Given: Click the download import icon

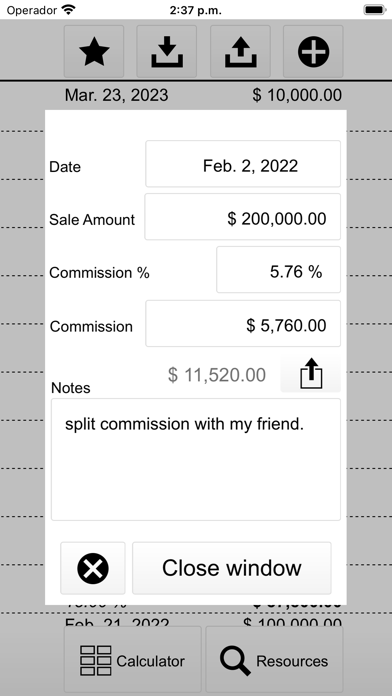Looking at the screenshot, I should click(166, 51).
